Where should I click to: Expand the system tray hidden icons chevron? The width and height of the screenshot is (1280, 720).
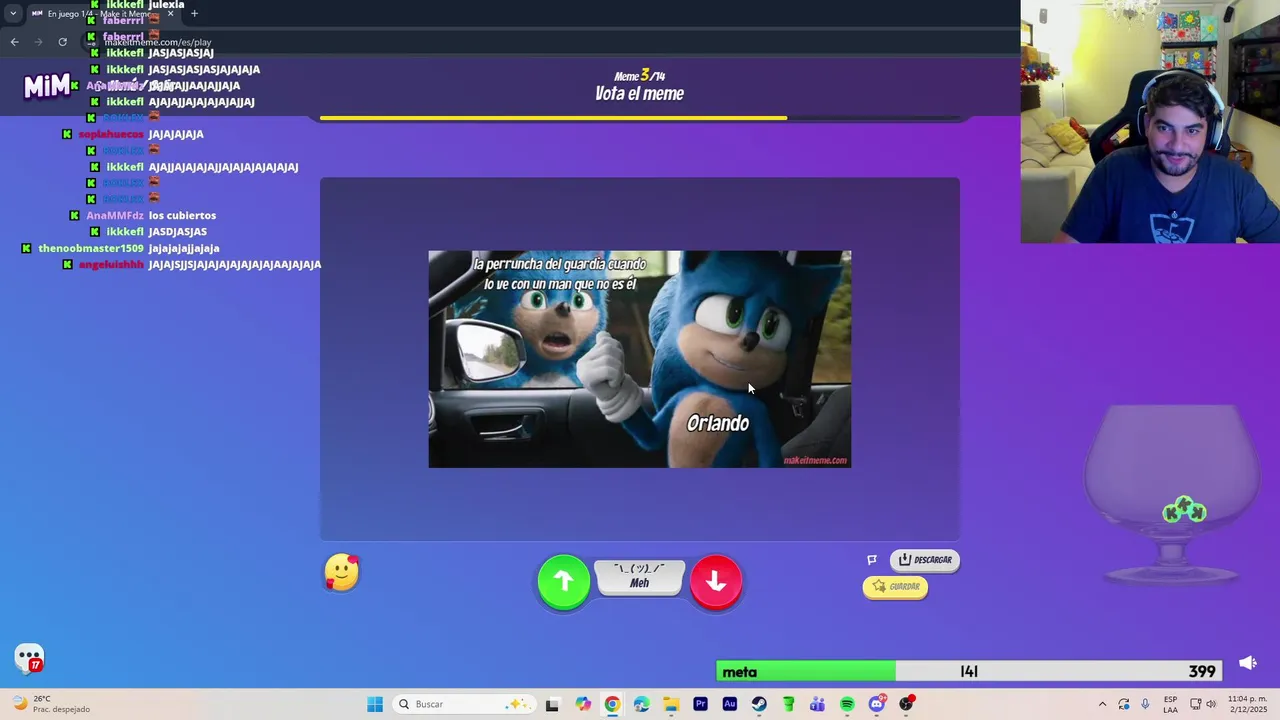[x=1102, y=704]
